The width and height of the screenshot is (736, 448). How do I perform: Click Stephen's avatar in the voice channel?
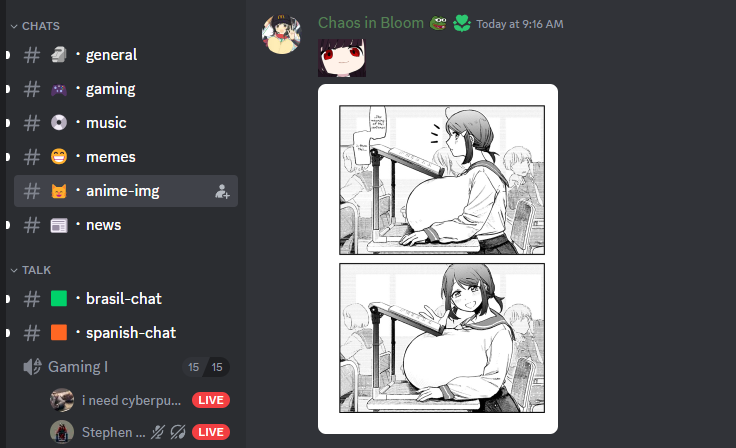pos(62,432)
